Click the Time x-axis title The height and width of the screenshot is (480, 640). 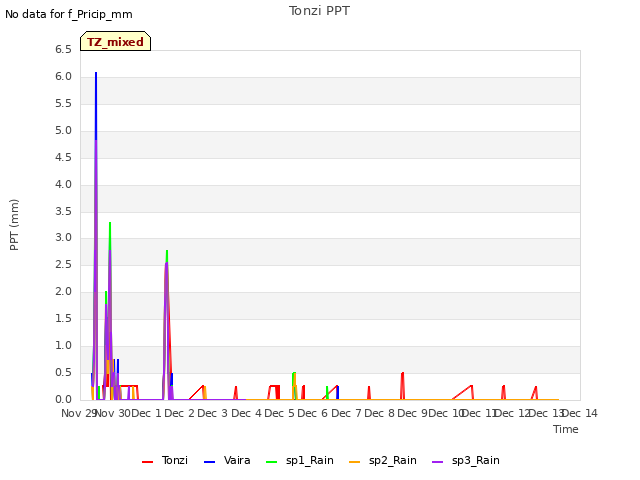tap(566, 429)
